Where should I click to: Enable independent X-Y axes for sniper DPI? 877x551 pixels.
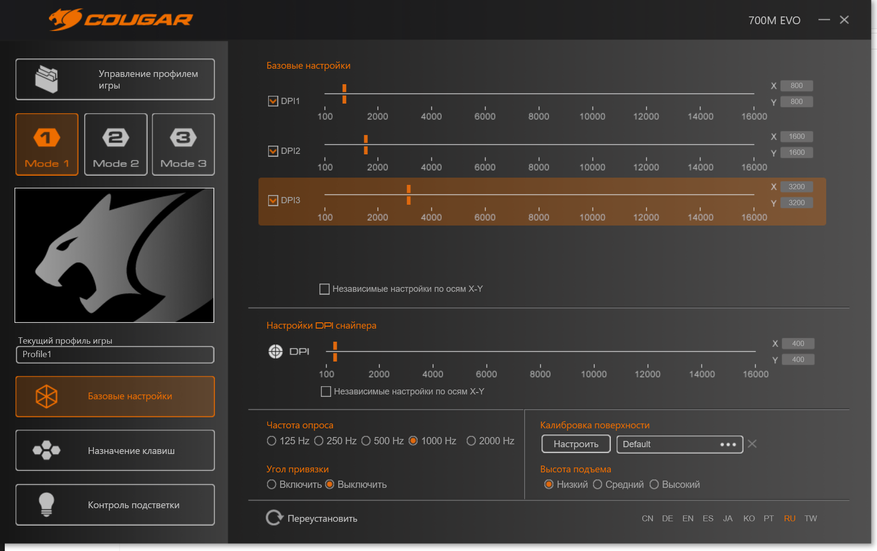tap(326, 392)
